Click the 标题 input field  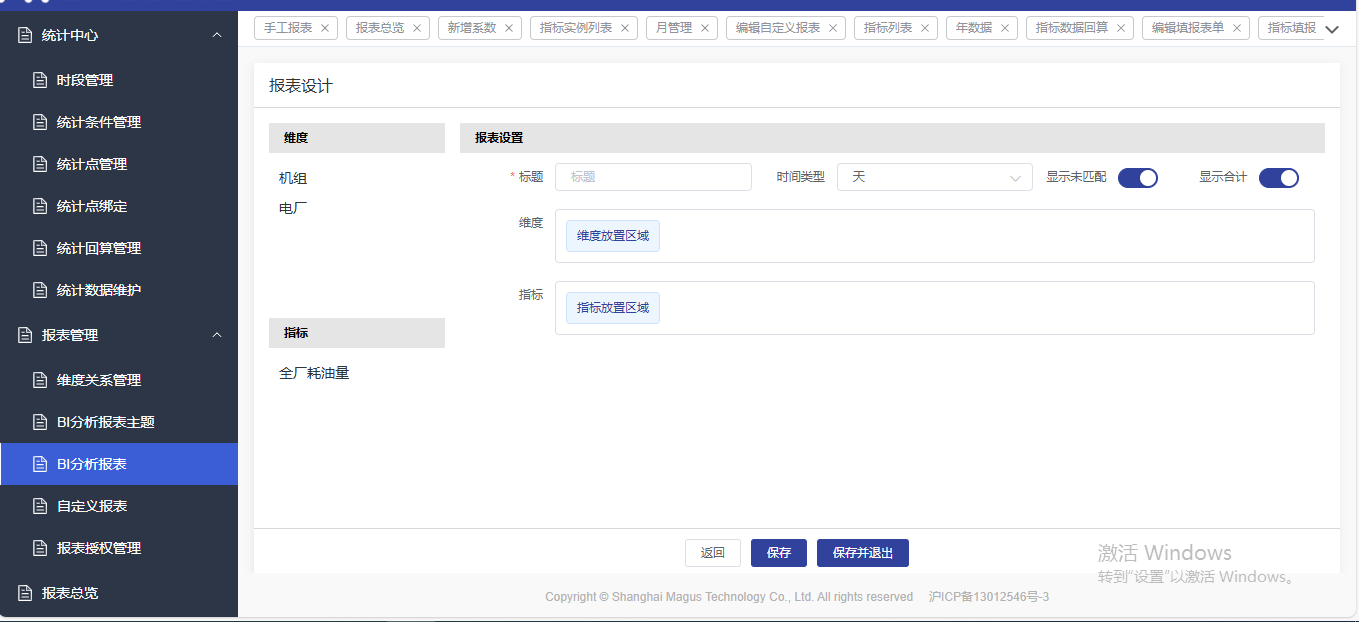coord(653,177)
